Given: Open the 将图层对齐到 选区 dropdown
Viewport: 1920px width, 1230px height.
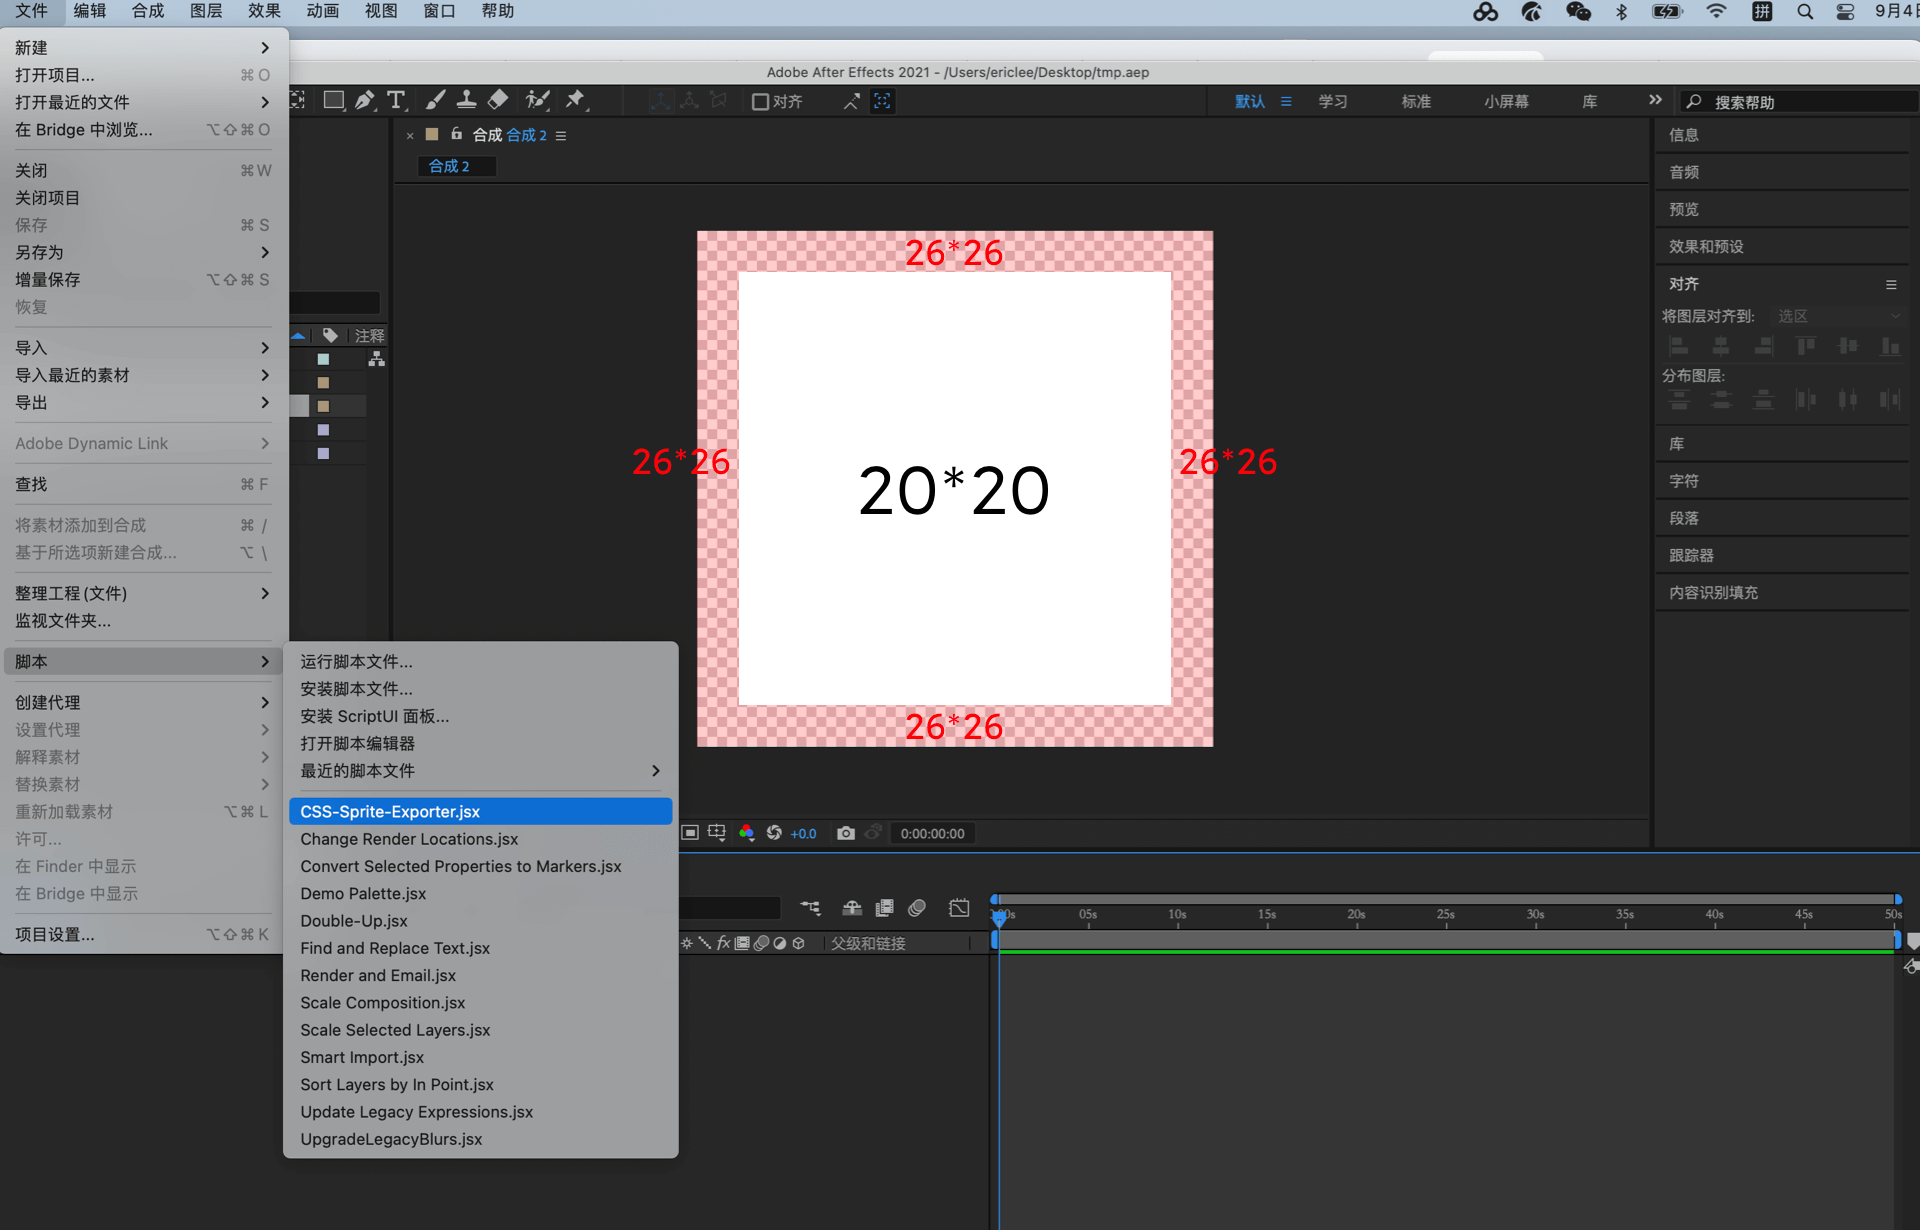Looking at the screenshot, I should pyautogui.click(x=1839, y=316).
